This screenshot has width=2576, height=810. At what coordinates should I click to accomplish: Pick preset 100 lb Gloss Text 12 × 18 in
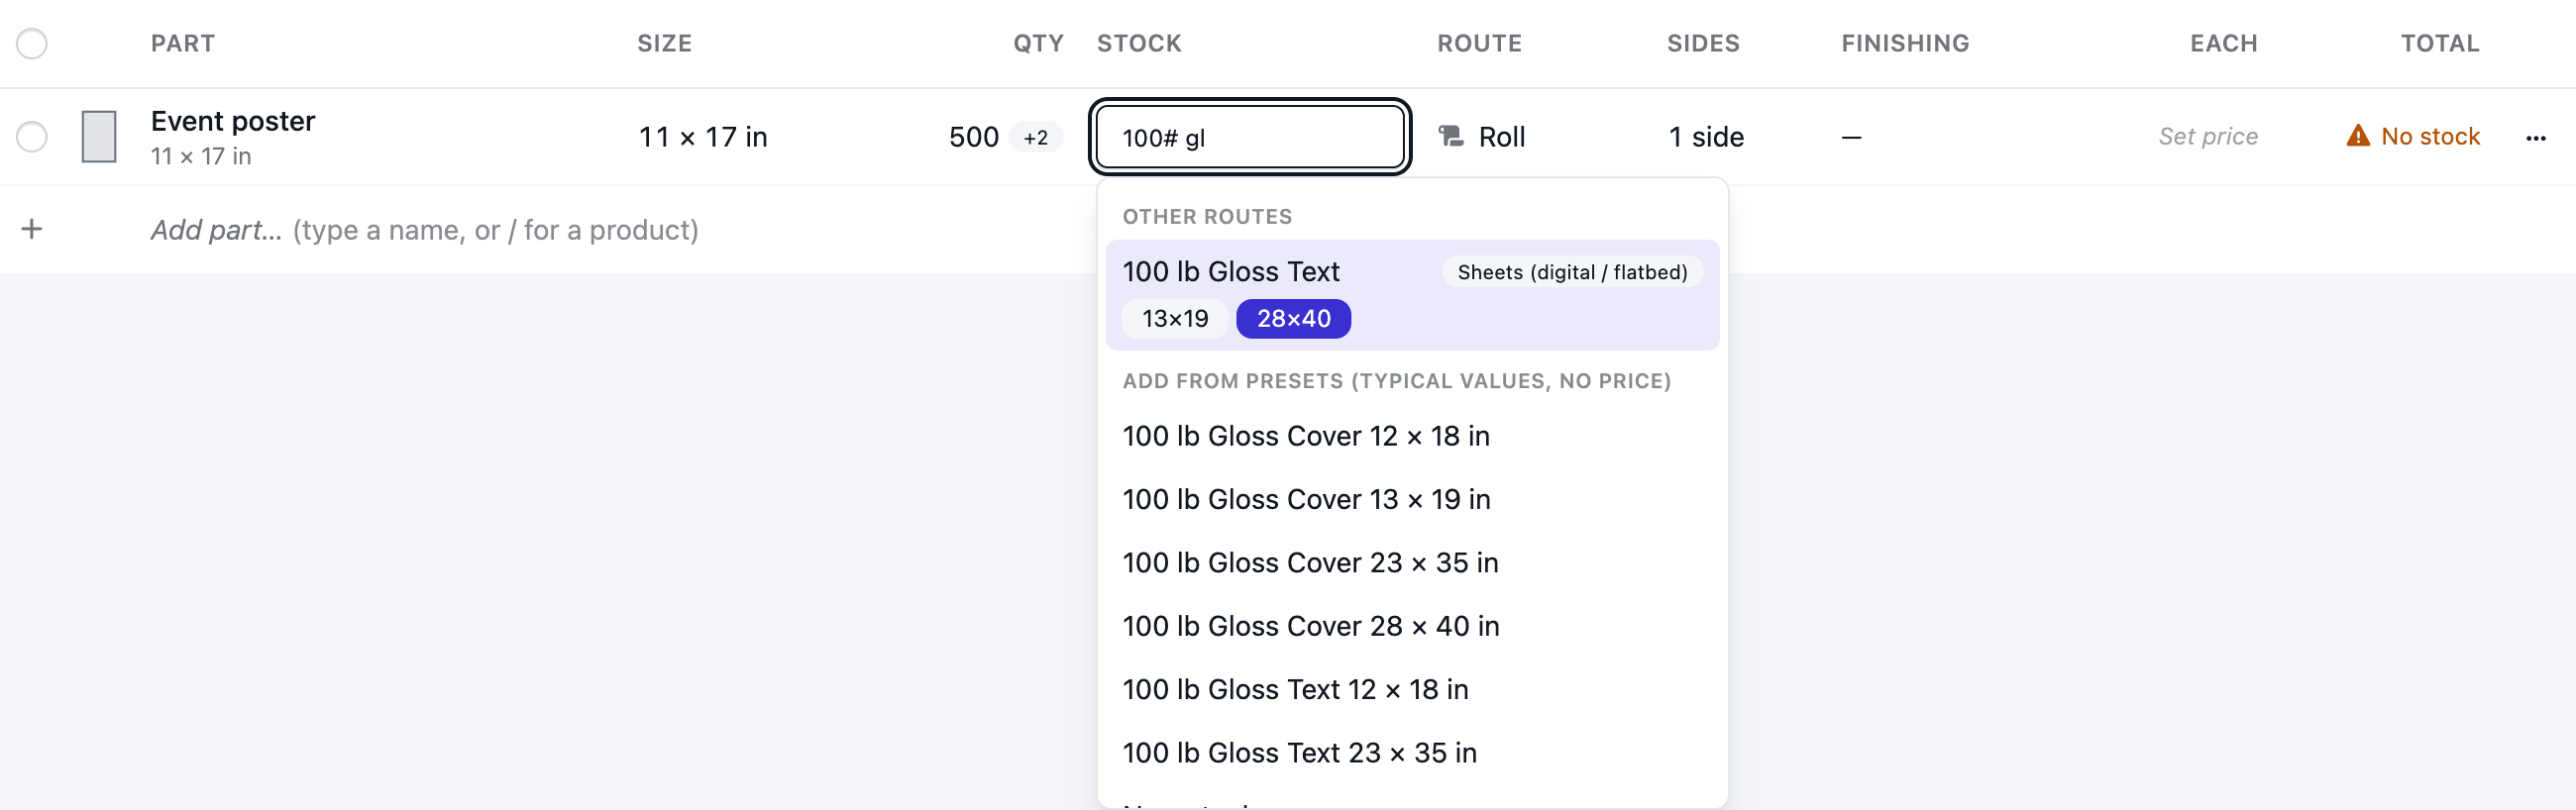1412,689
